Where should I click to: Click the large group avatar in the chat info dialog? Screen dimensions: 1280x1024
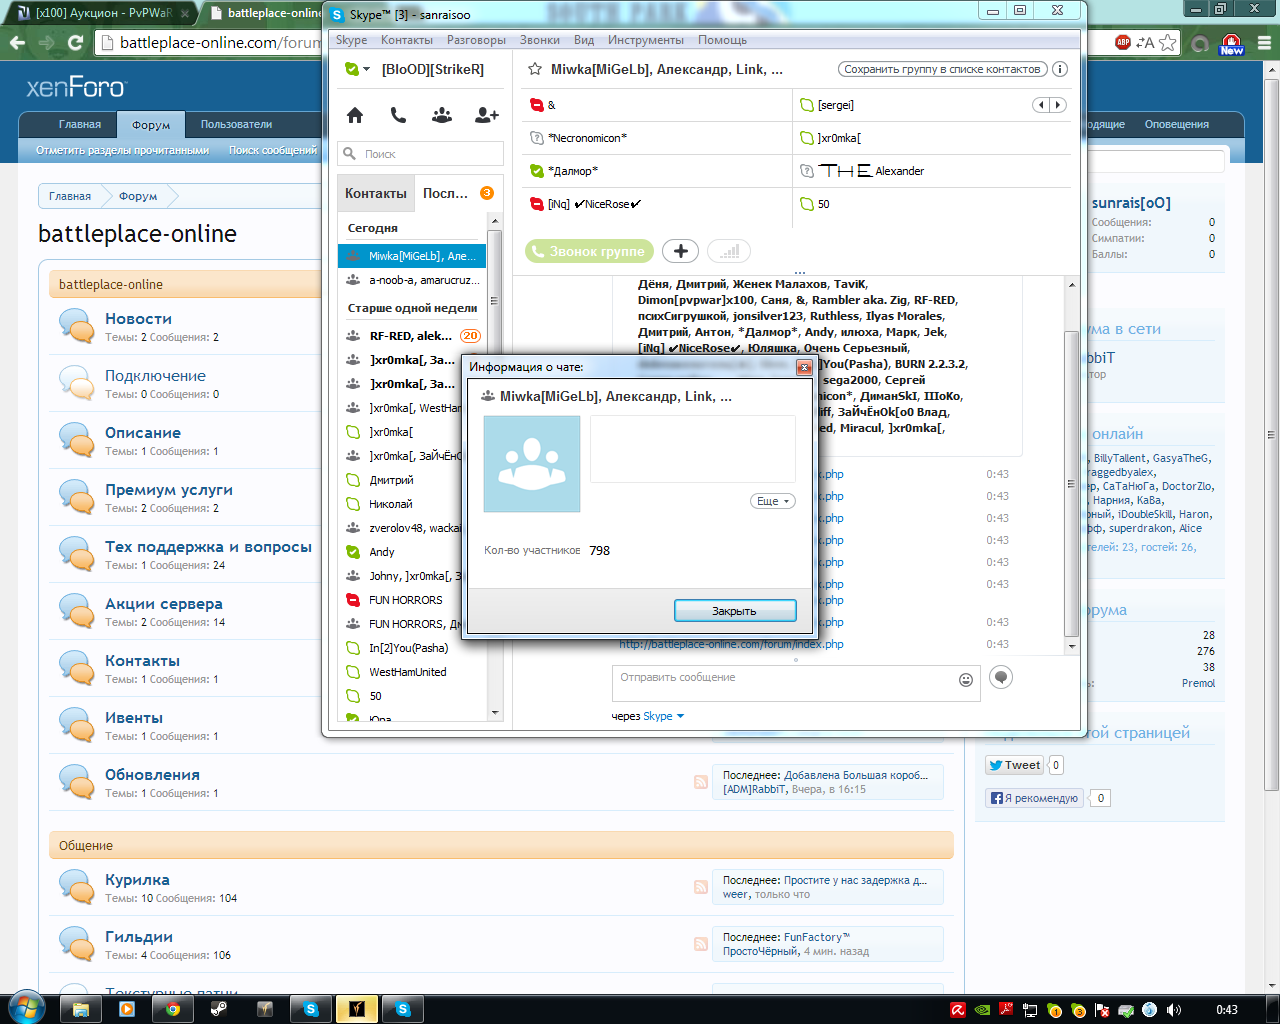532,464
